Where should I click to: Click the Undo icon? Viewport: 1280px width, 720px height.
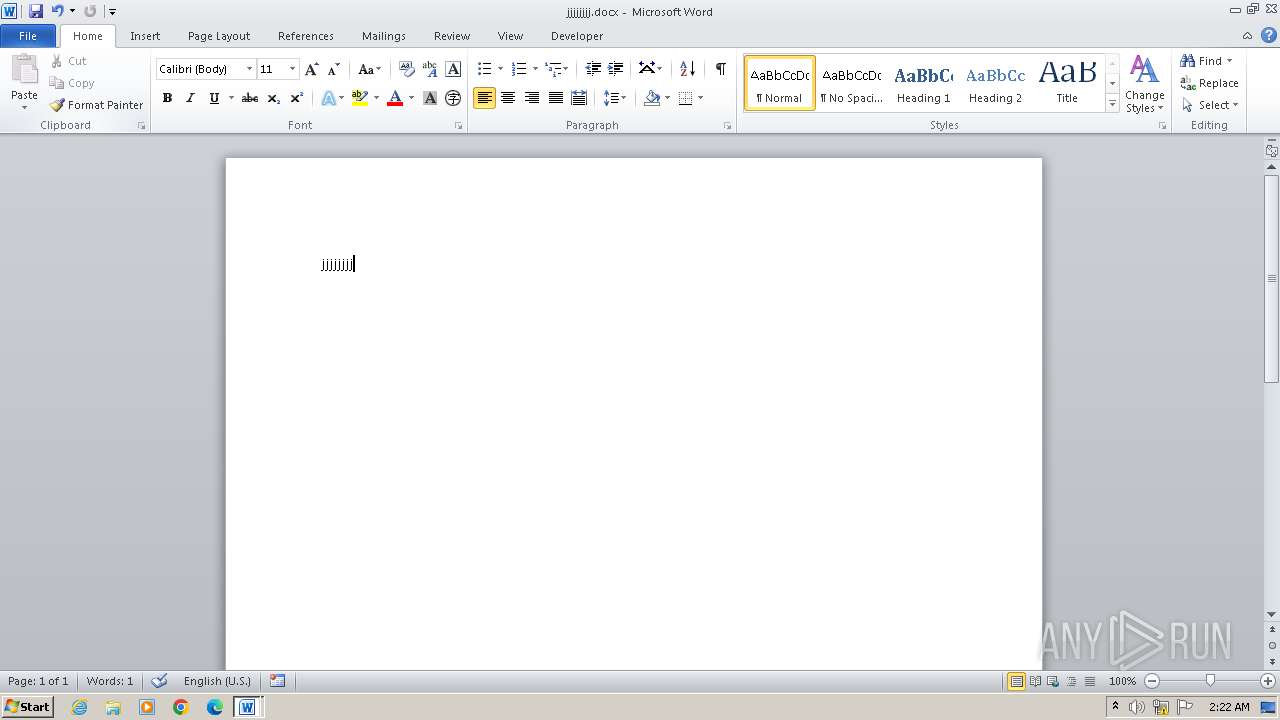[58, 11]
